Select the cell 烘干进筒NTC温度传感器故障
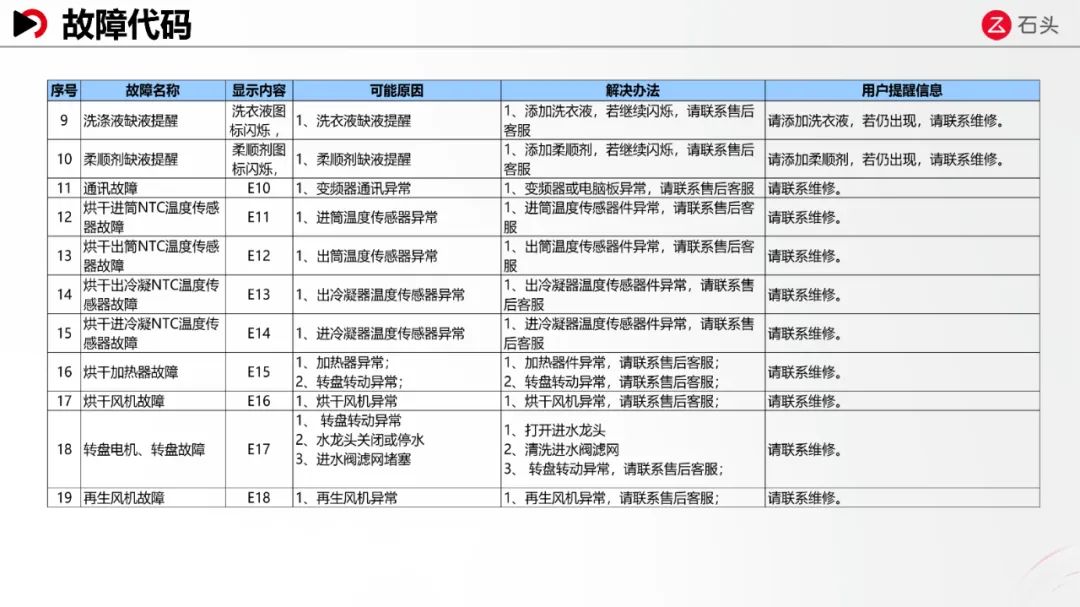The height and width of the screenshot is (607, 1080). (152, 217)
